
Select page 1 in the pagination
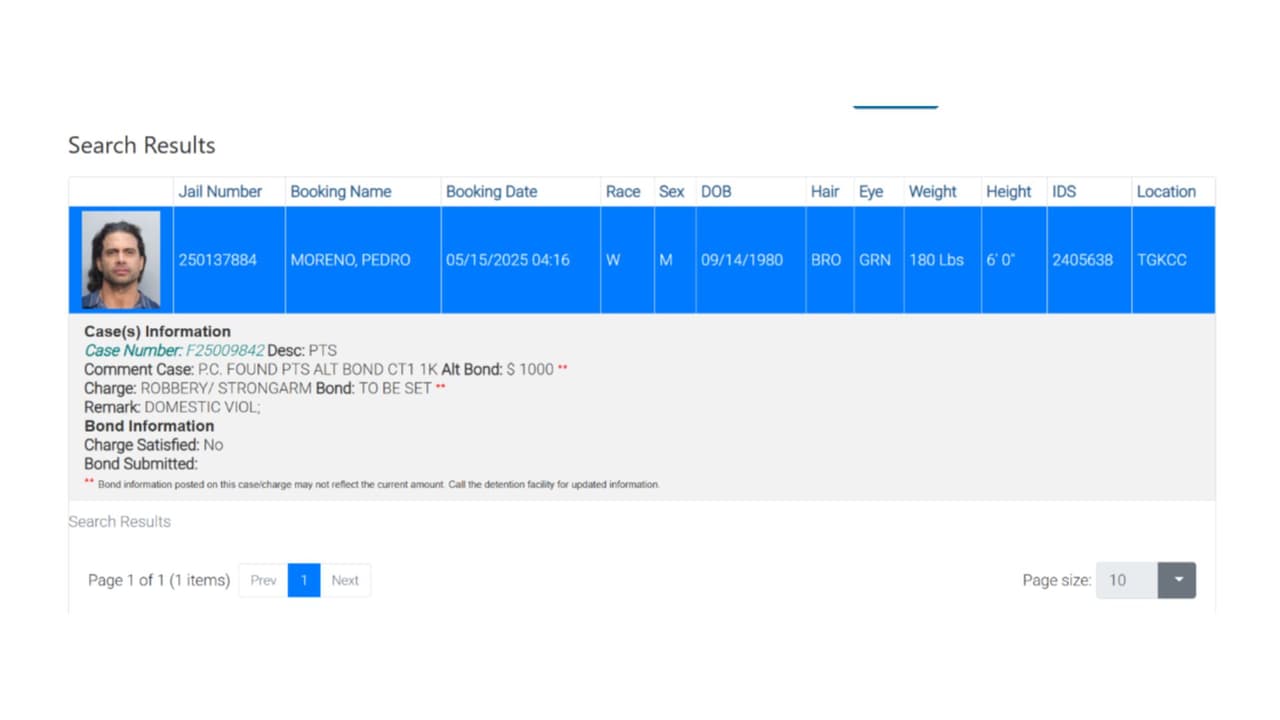(x=304, y=580)
